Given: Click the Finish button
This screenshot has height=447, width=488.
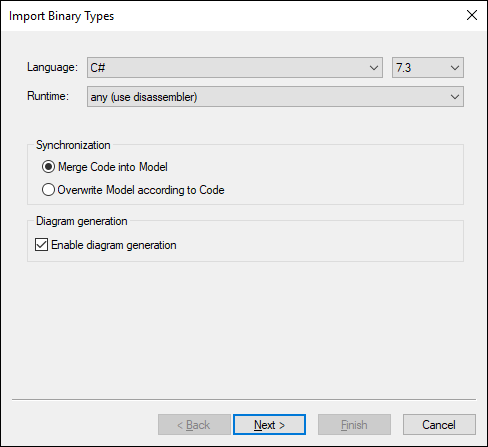Looking at the screenshot, I should (354, 425).
